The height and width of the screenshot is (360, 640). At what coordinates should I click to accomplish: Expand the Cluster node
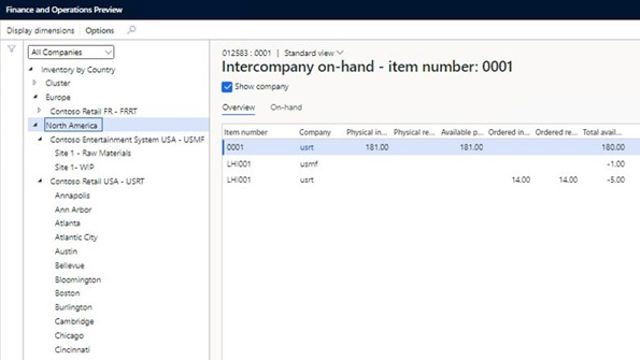35,83
